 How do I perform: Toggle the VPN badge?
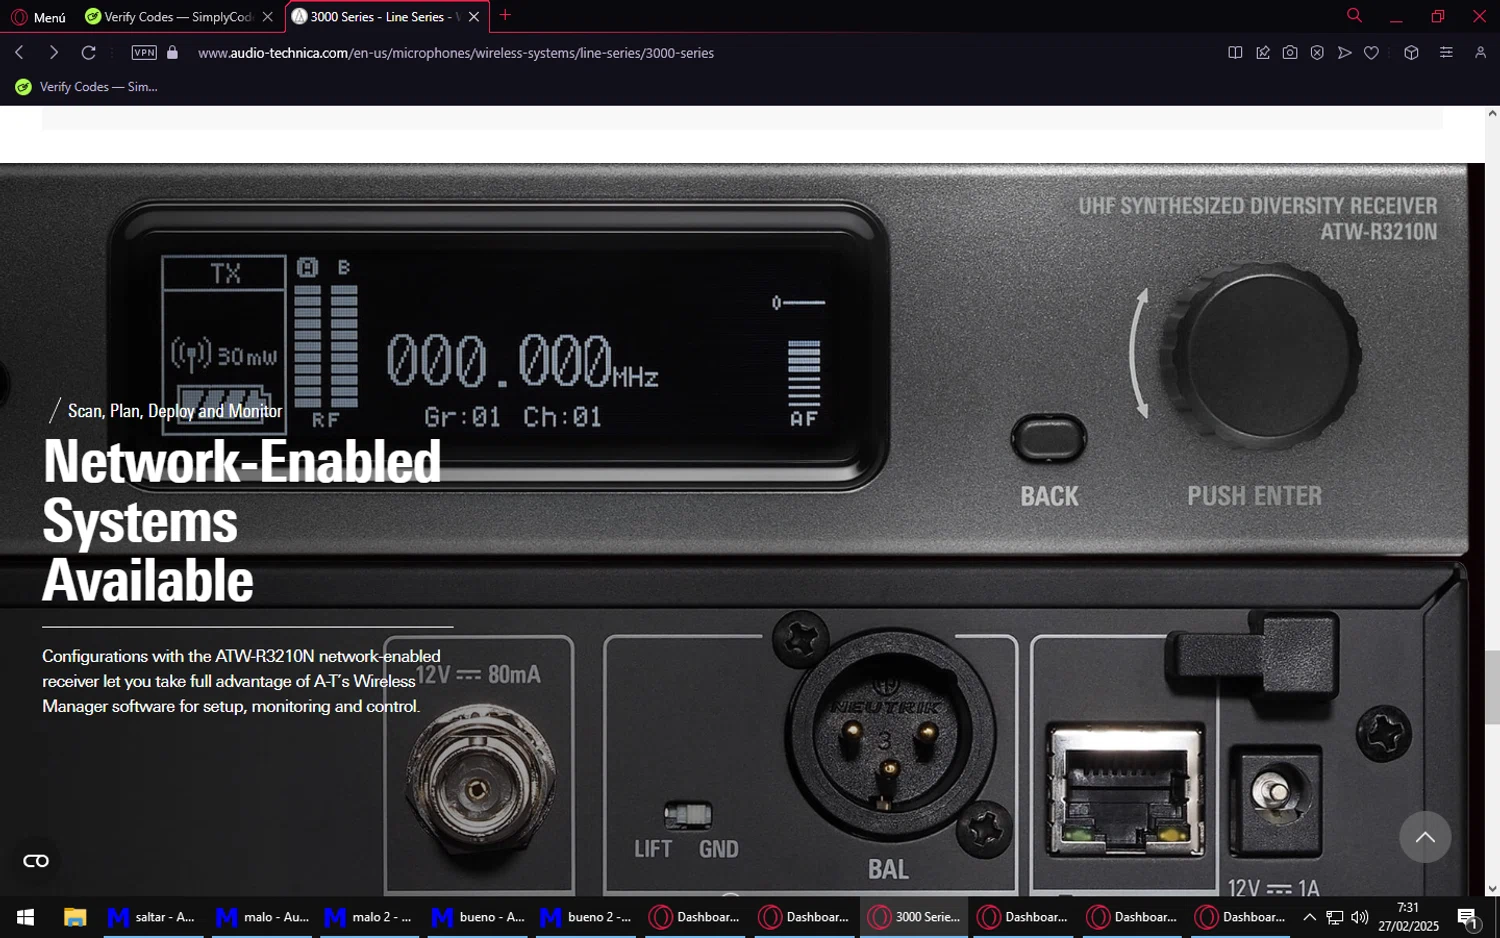coord(144,53)
